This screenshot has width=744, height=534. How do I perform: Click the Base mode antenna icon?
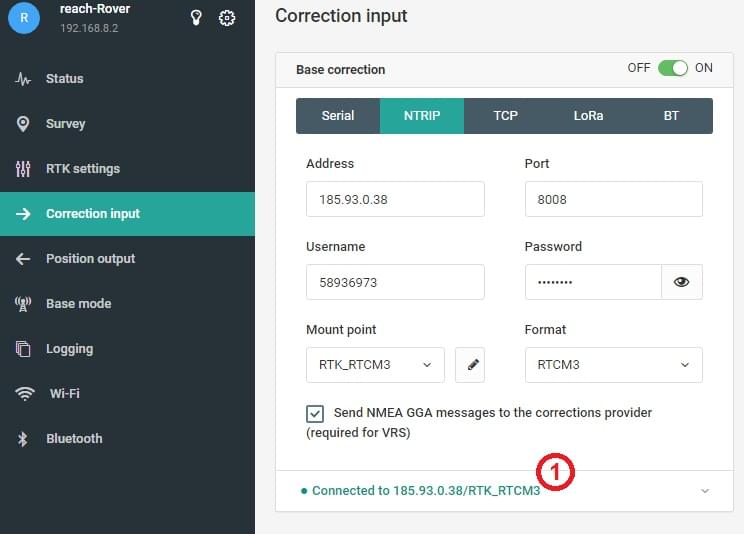pyautogui.click(x=23, y=304)
